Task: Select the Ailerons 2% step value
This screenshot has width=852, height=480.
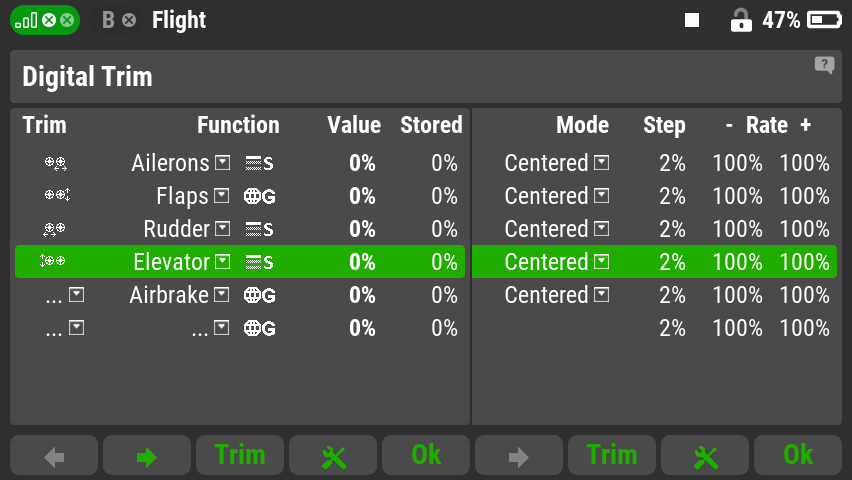Action: tap(672, 163)
